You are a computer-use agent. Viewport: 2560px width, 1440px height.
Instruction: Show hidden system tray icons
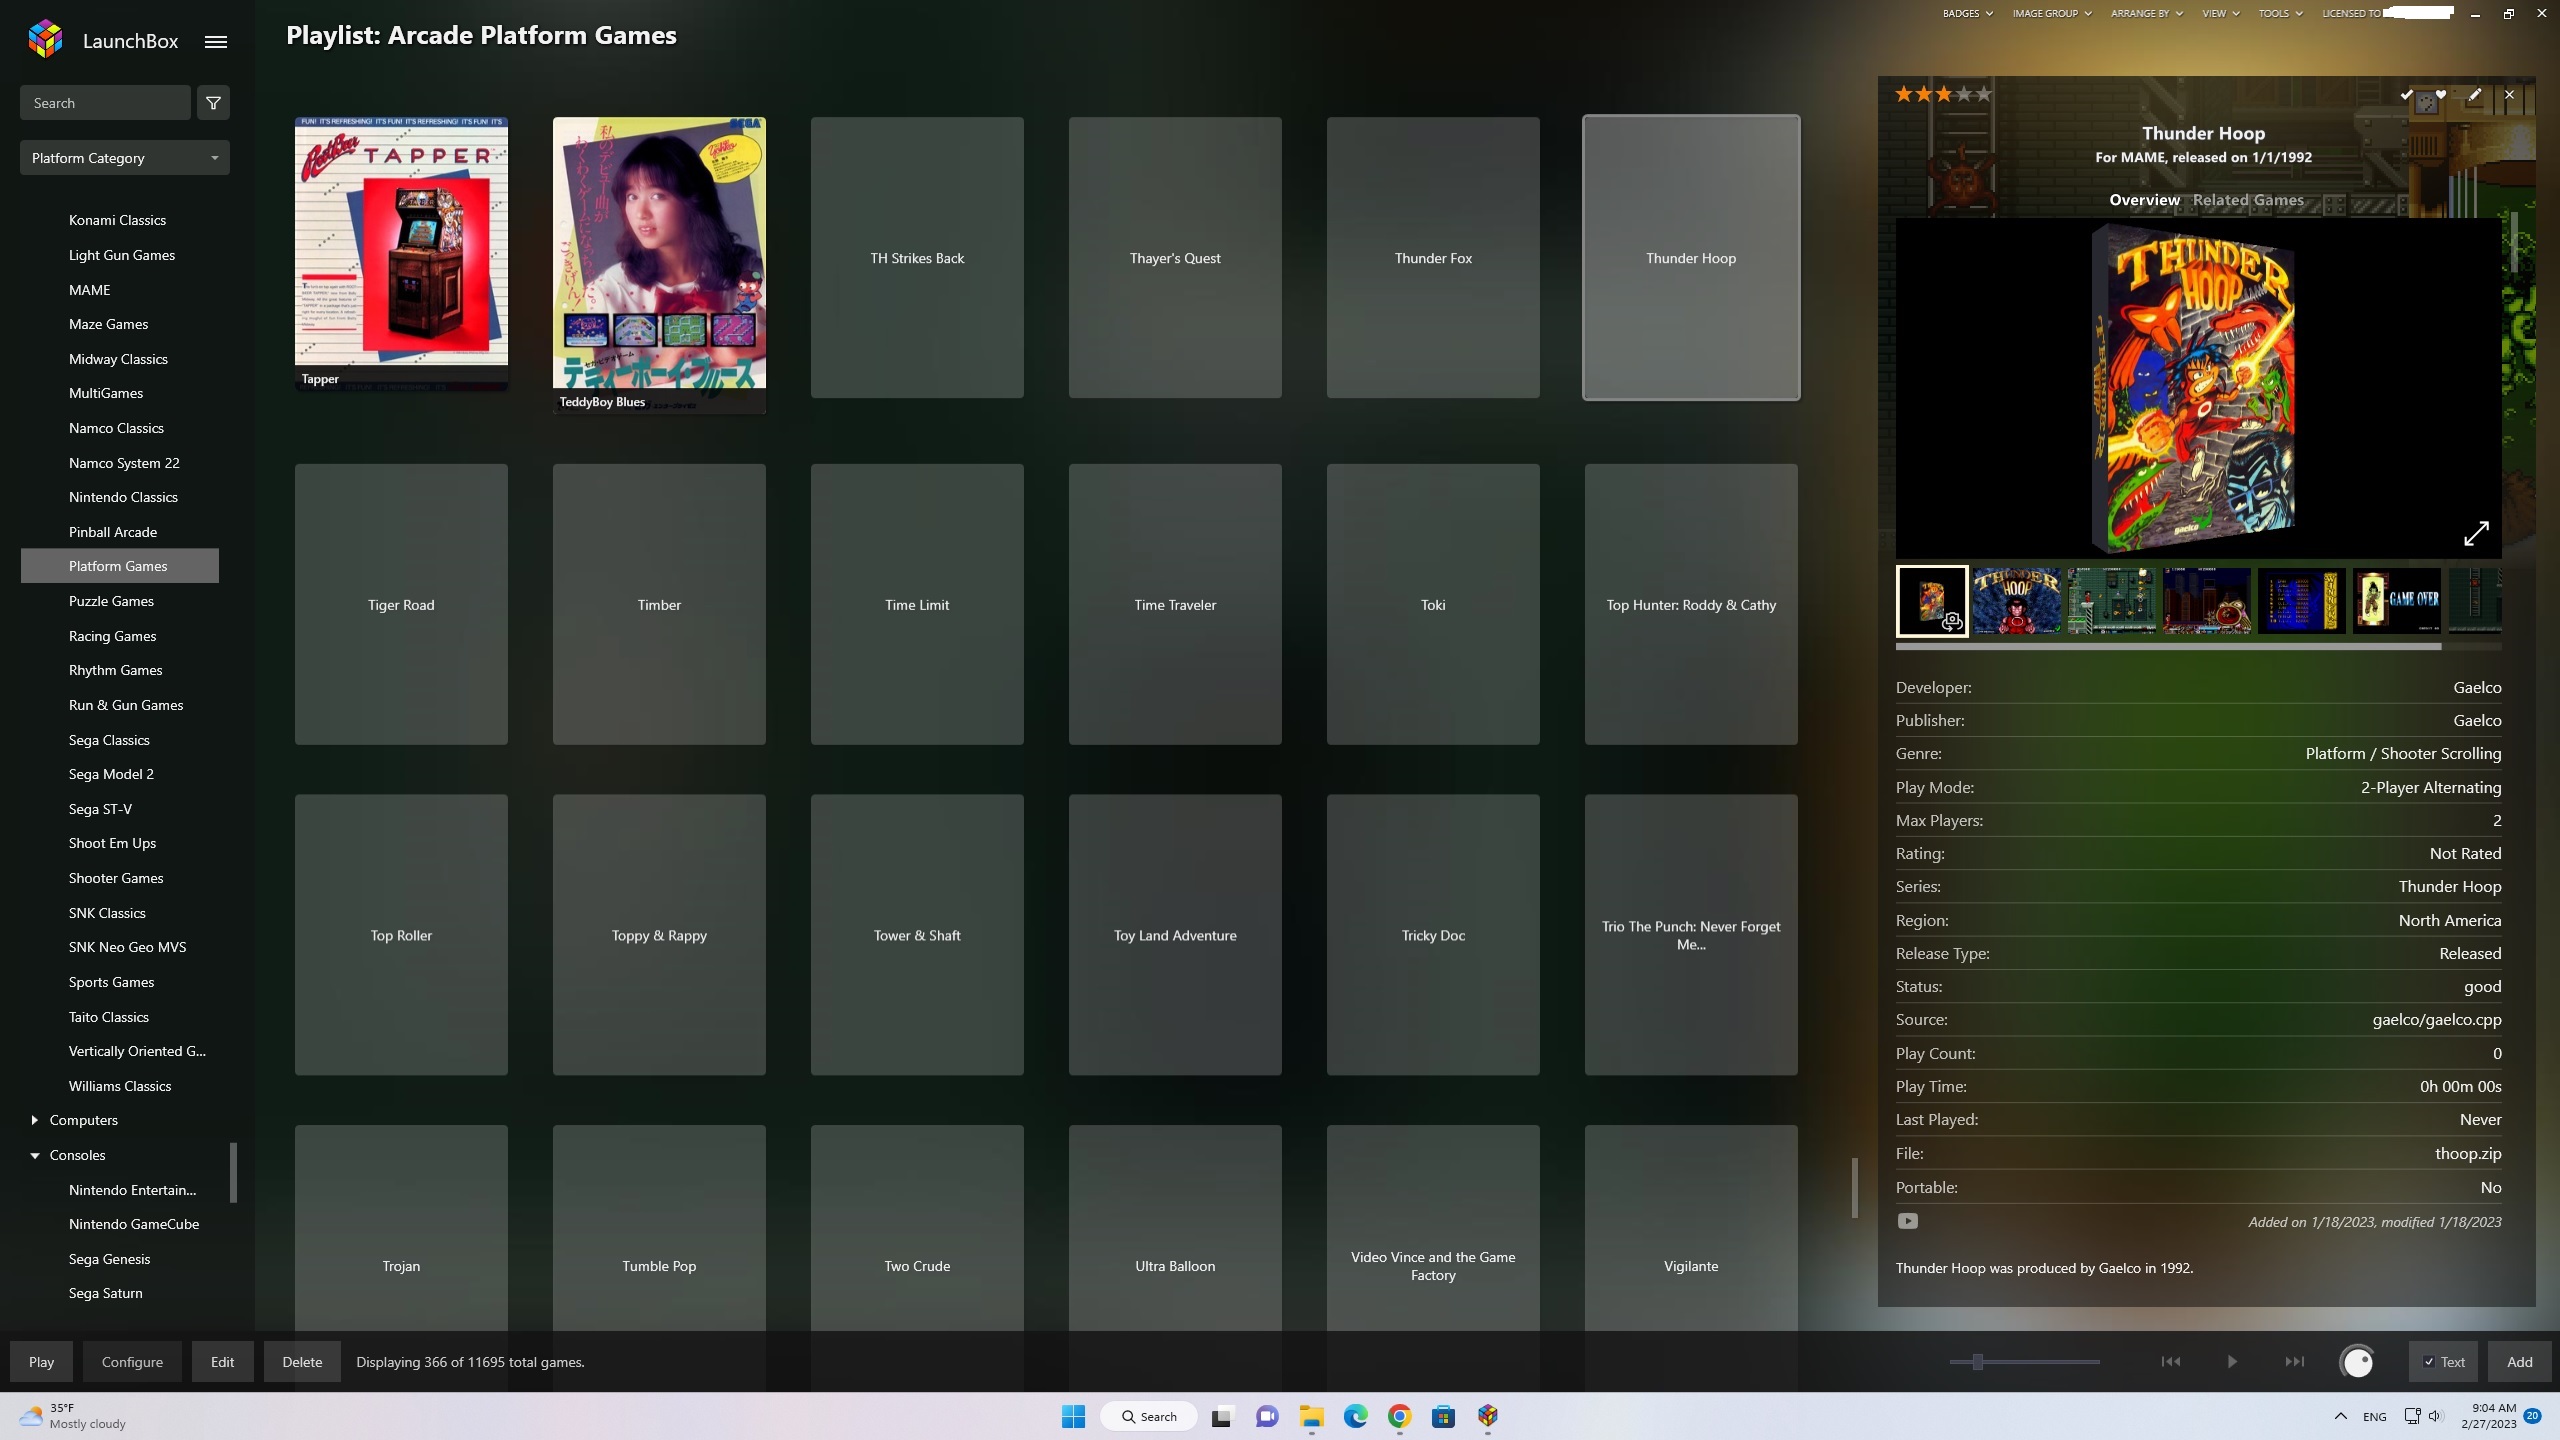(2340, 1416)
